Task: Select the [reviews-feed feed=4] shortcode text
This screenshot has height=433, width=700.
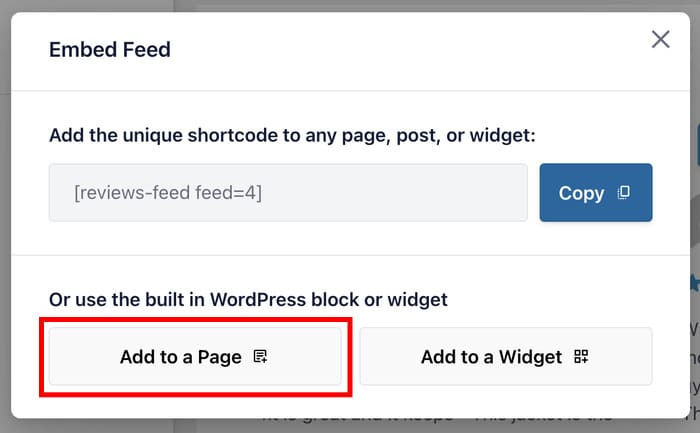Action: [x=168, y=193]
